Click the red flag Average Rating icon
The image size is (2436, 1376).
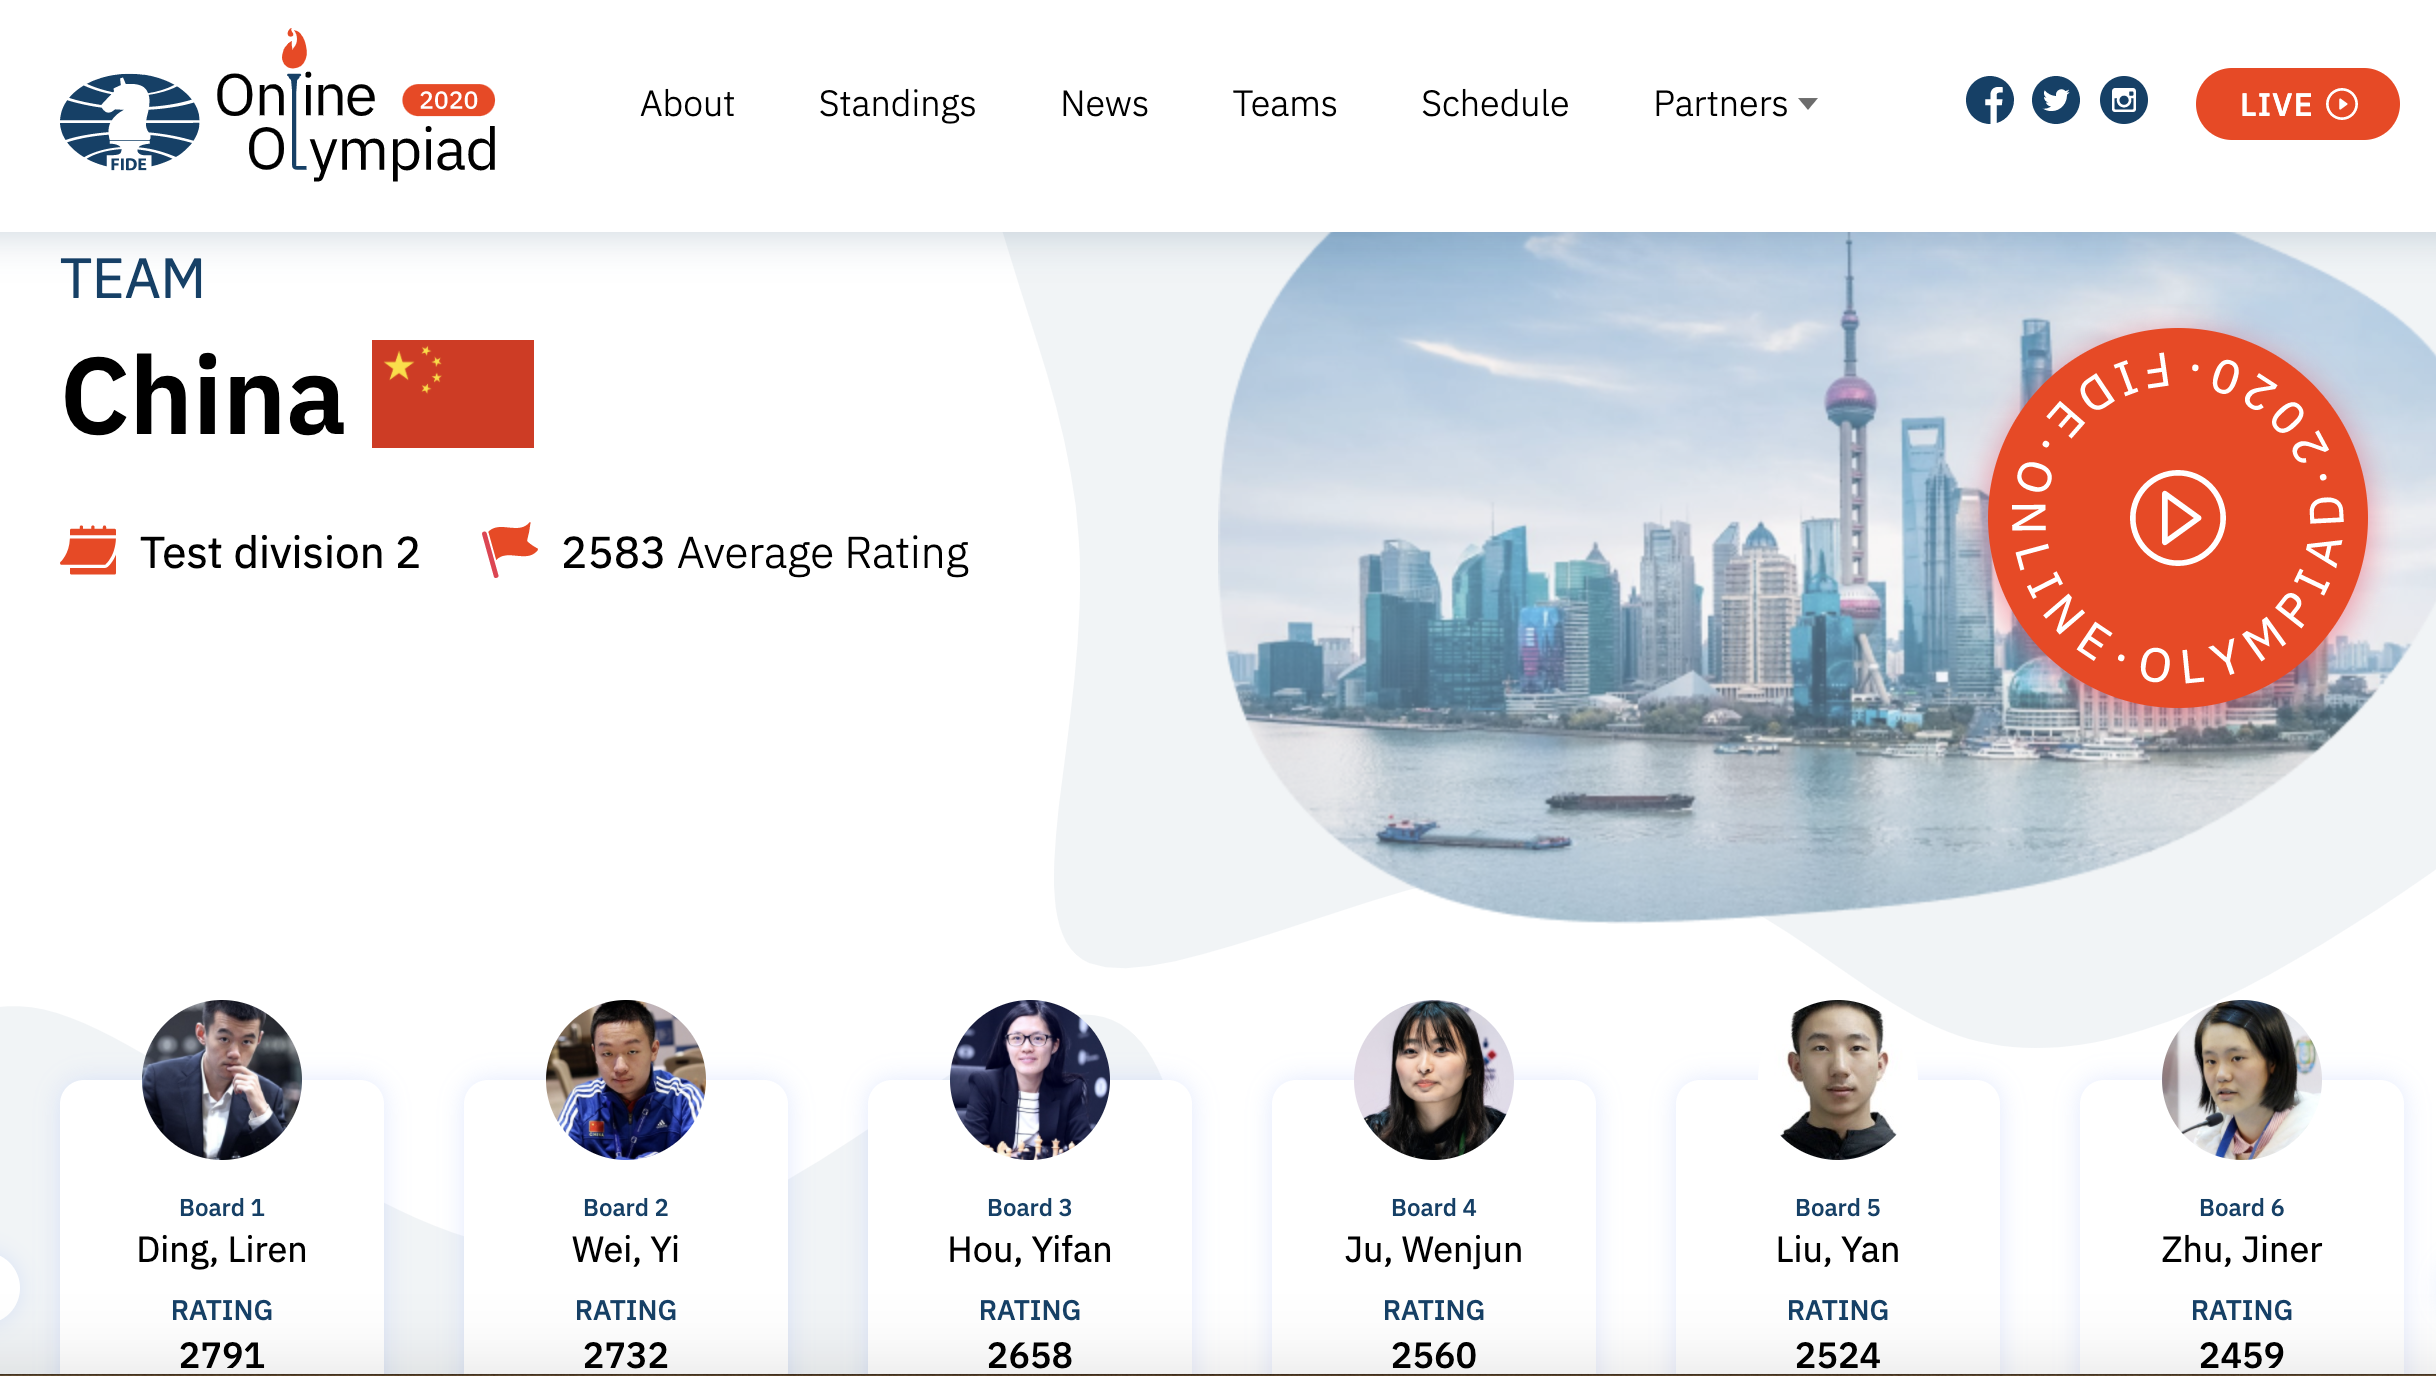pos(509,550)
